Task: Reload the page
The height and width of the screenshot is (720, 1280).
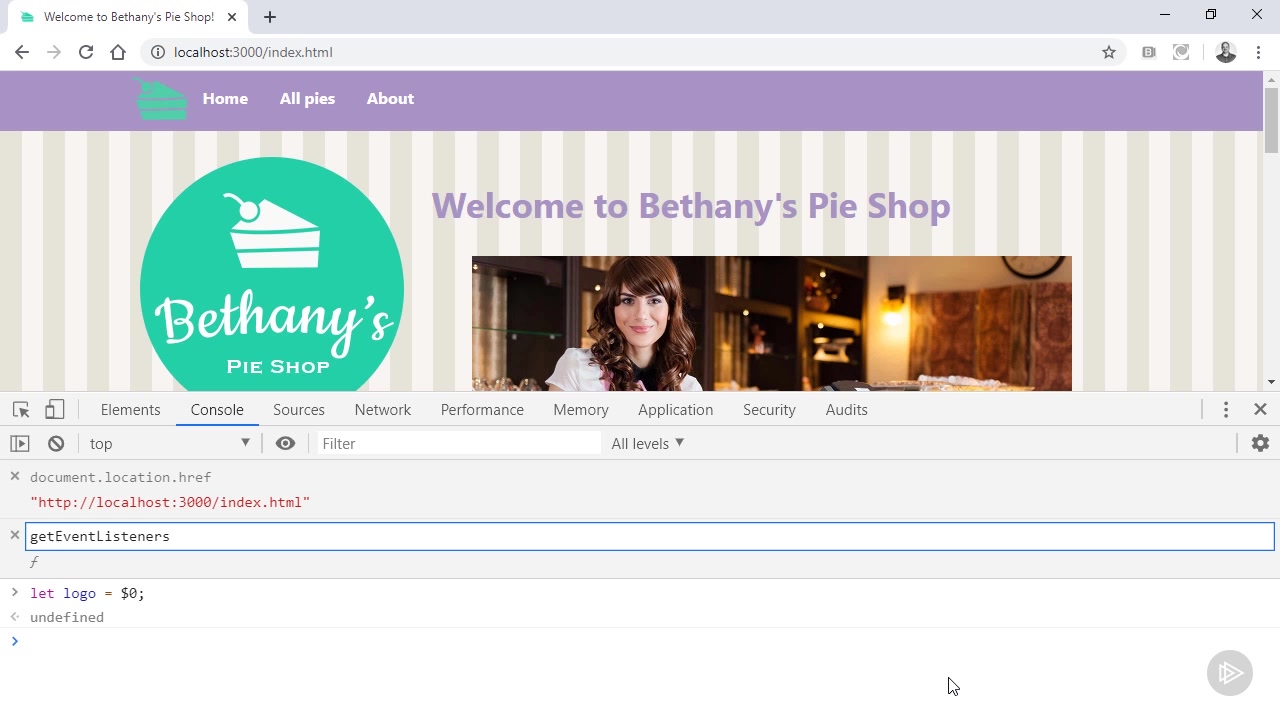Action: 86,52
